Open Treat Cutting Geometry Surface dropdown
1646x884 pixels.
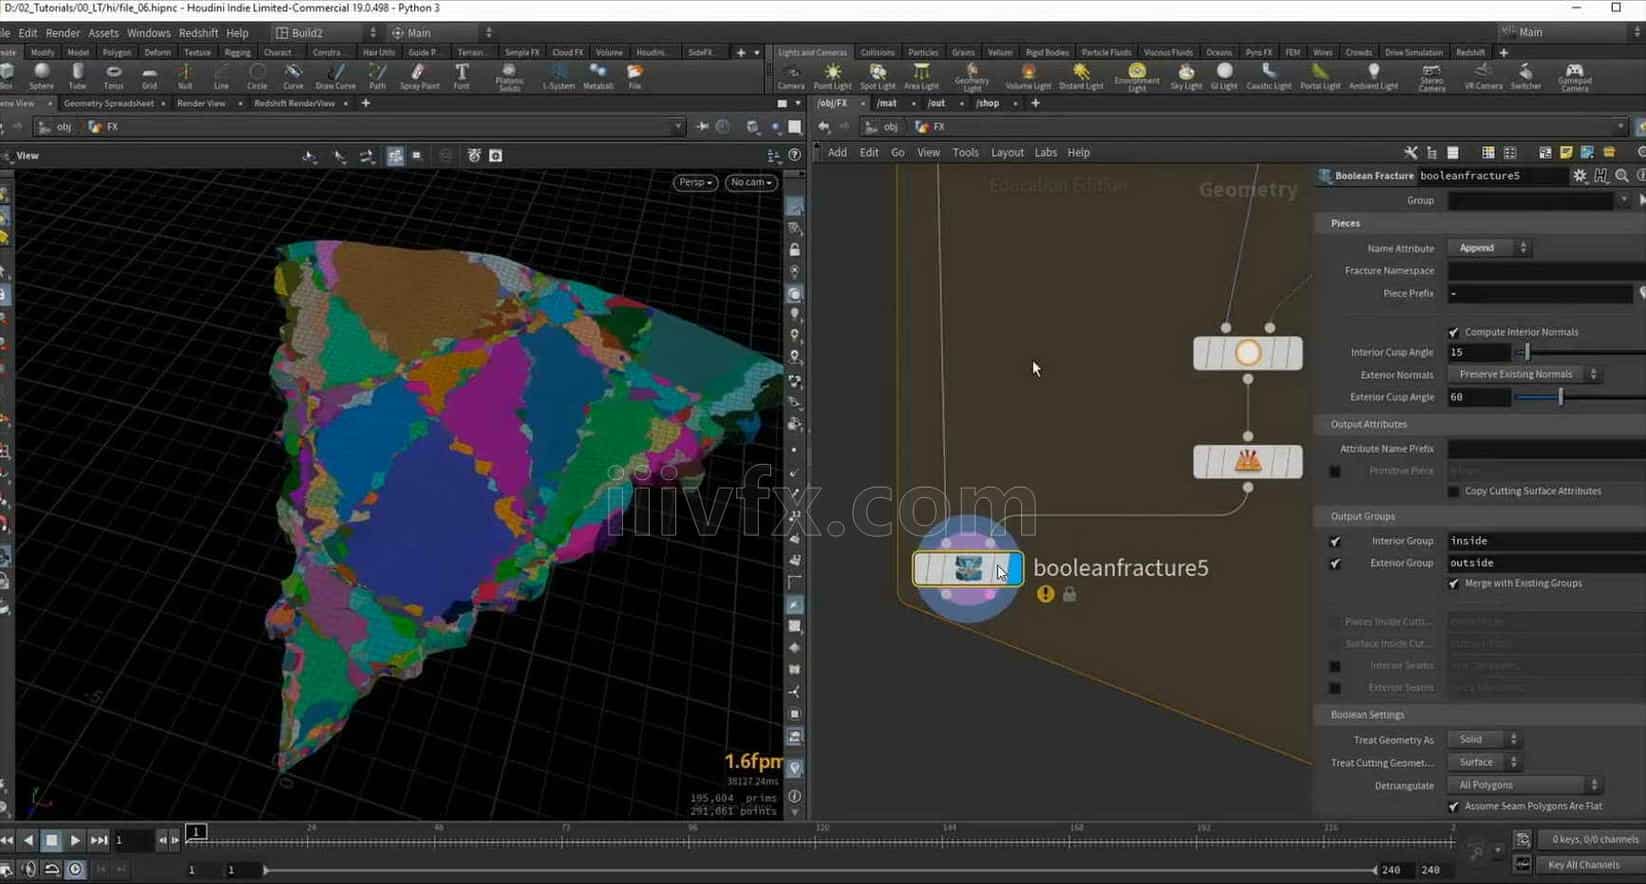(x=1485, y=762)
